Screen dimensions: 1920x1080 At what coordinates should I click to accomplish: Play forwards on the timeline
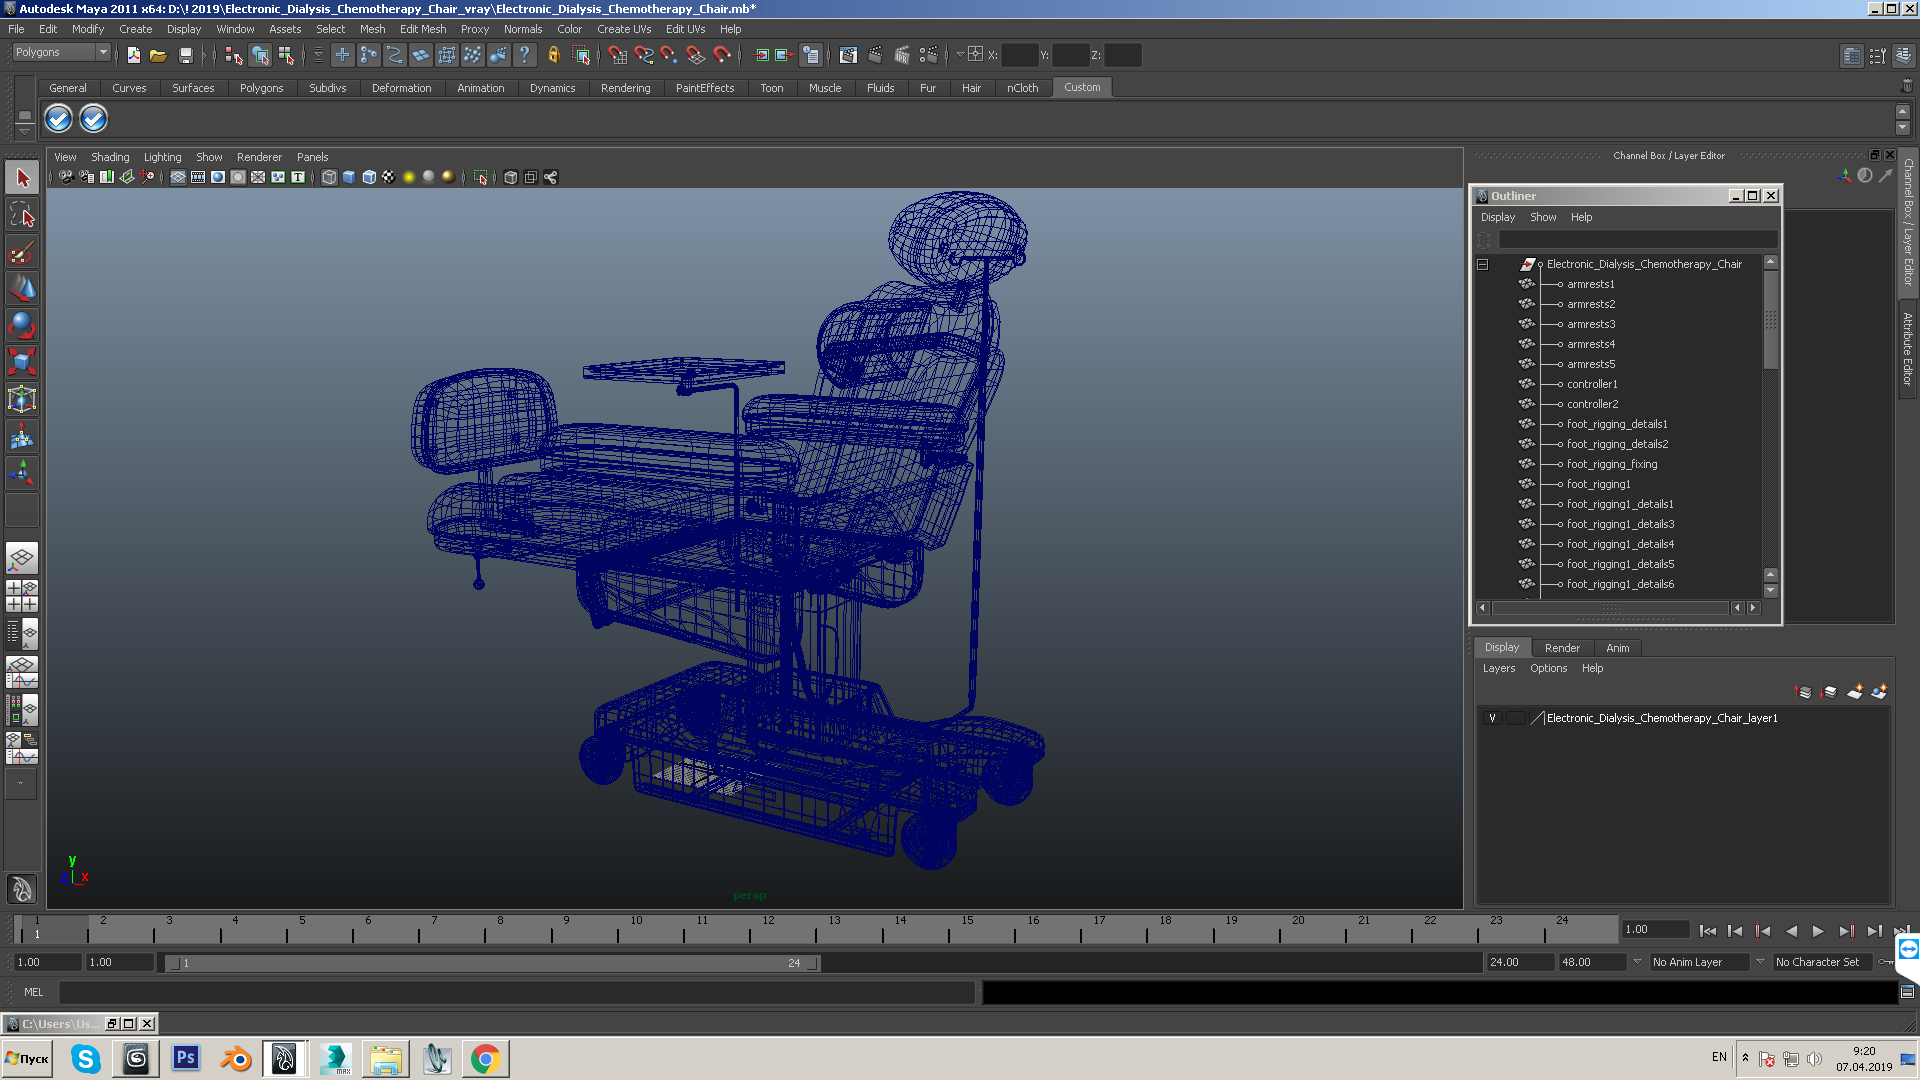(1818, 931)
